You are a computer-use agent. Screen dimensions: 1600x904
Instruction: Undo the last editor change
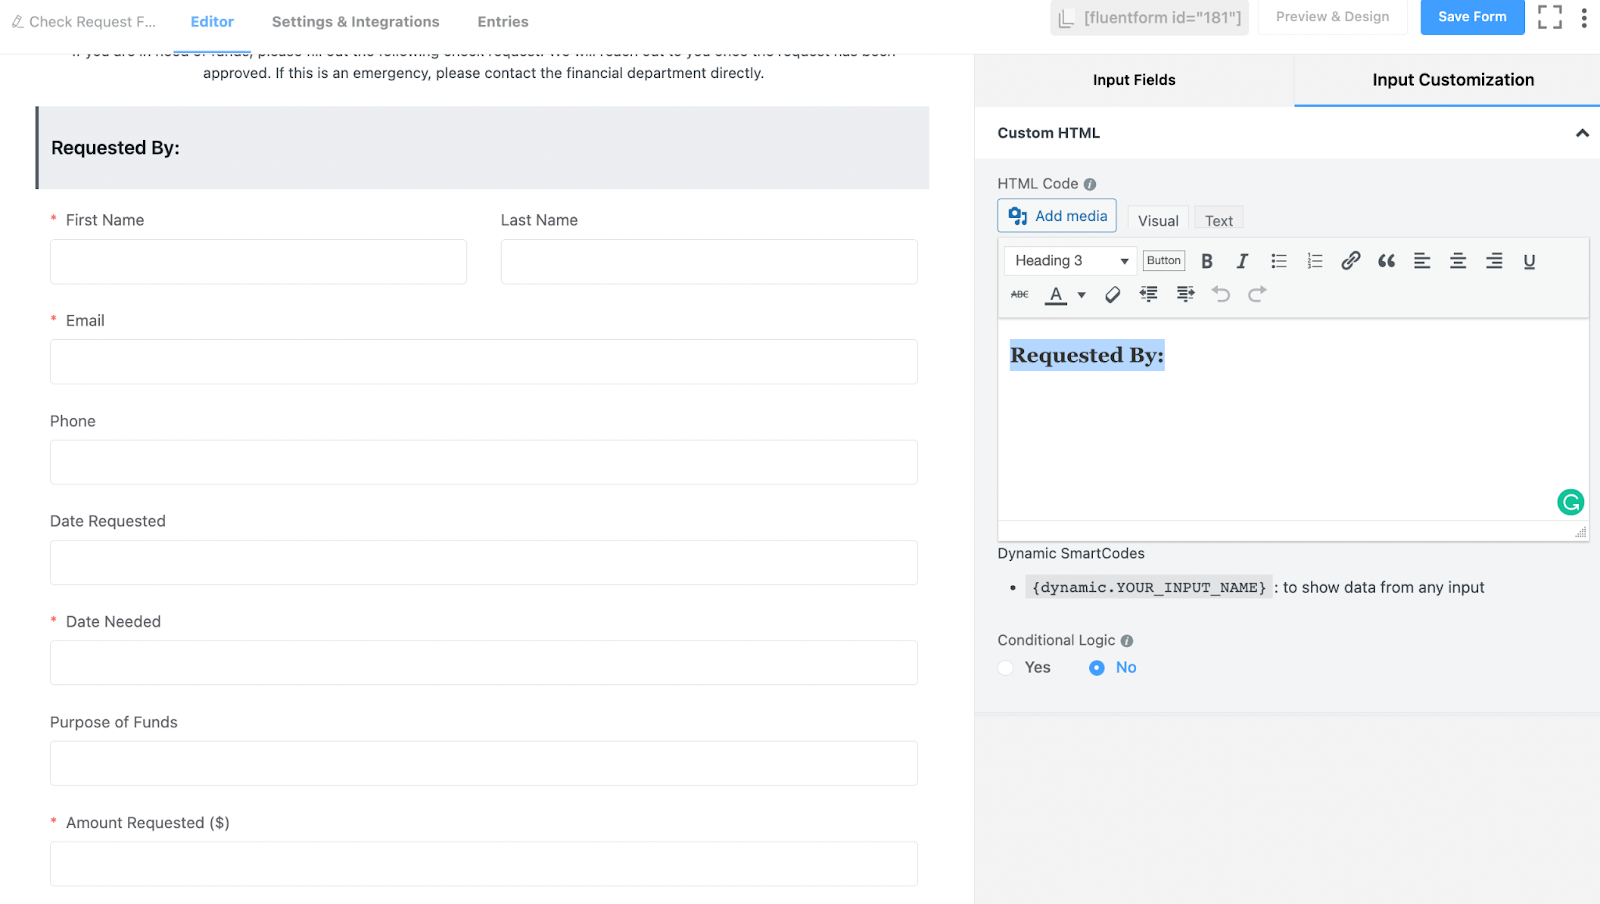coord(1221,294)
